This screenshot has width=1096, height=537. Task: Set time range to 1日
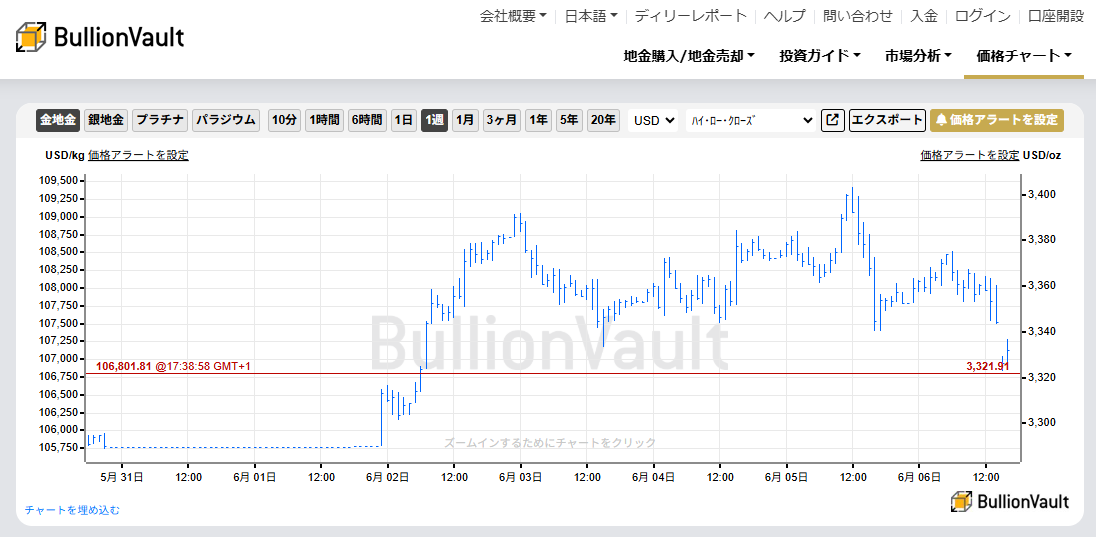404,120
